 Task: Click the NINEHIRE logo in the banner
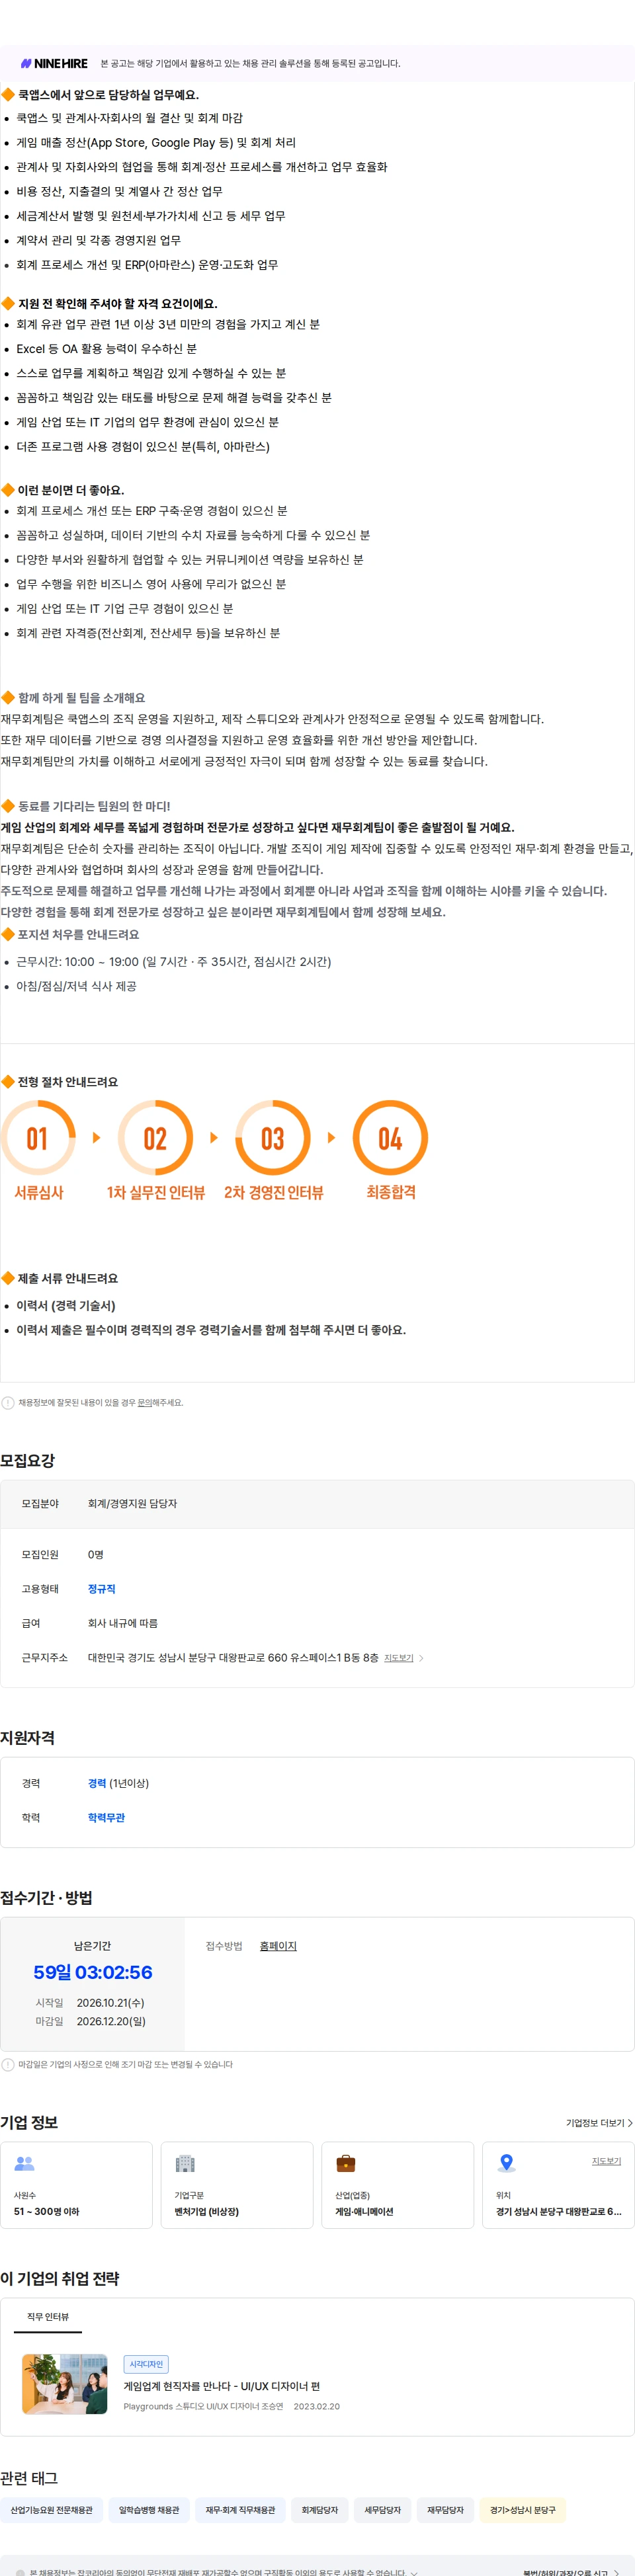(x=54, y=63)
